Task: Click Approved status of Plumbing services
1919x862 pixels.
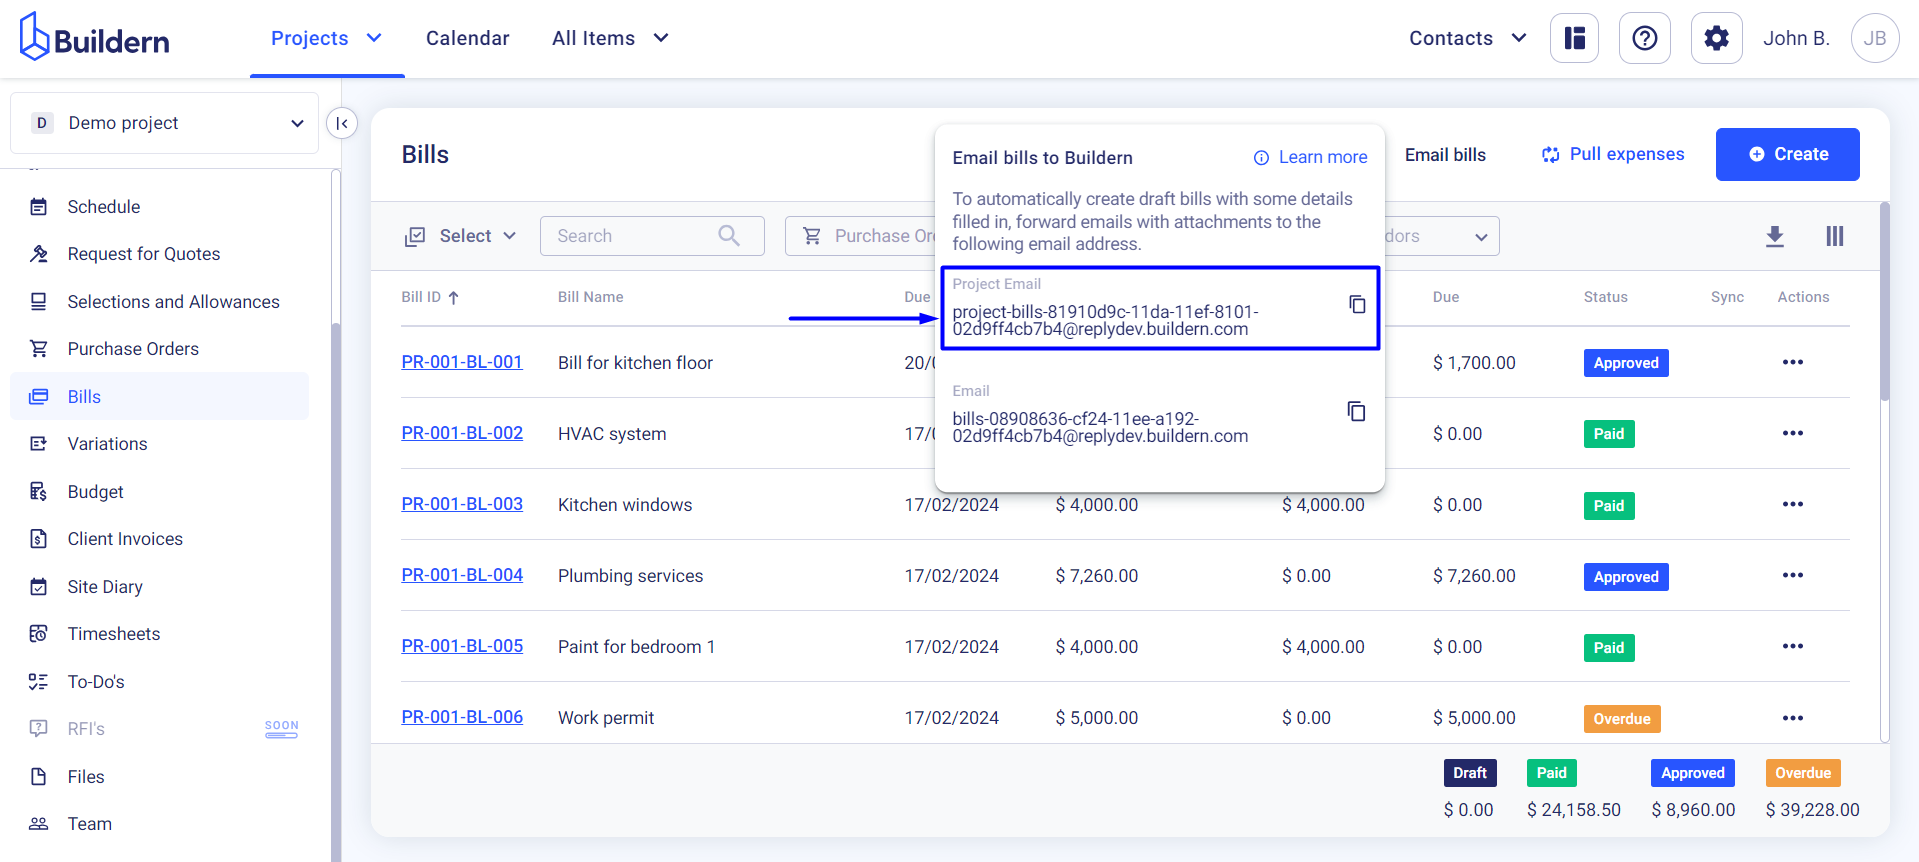Action: pyautogui.click(x=1626, y=577)
